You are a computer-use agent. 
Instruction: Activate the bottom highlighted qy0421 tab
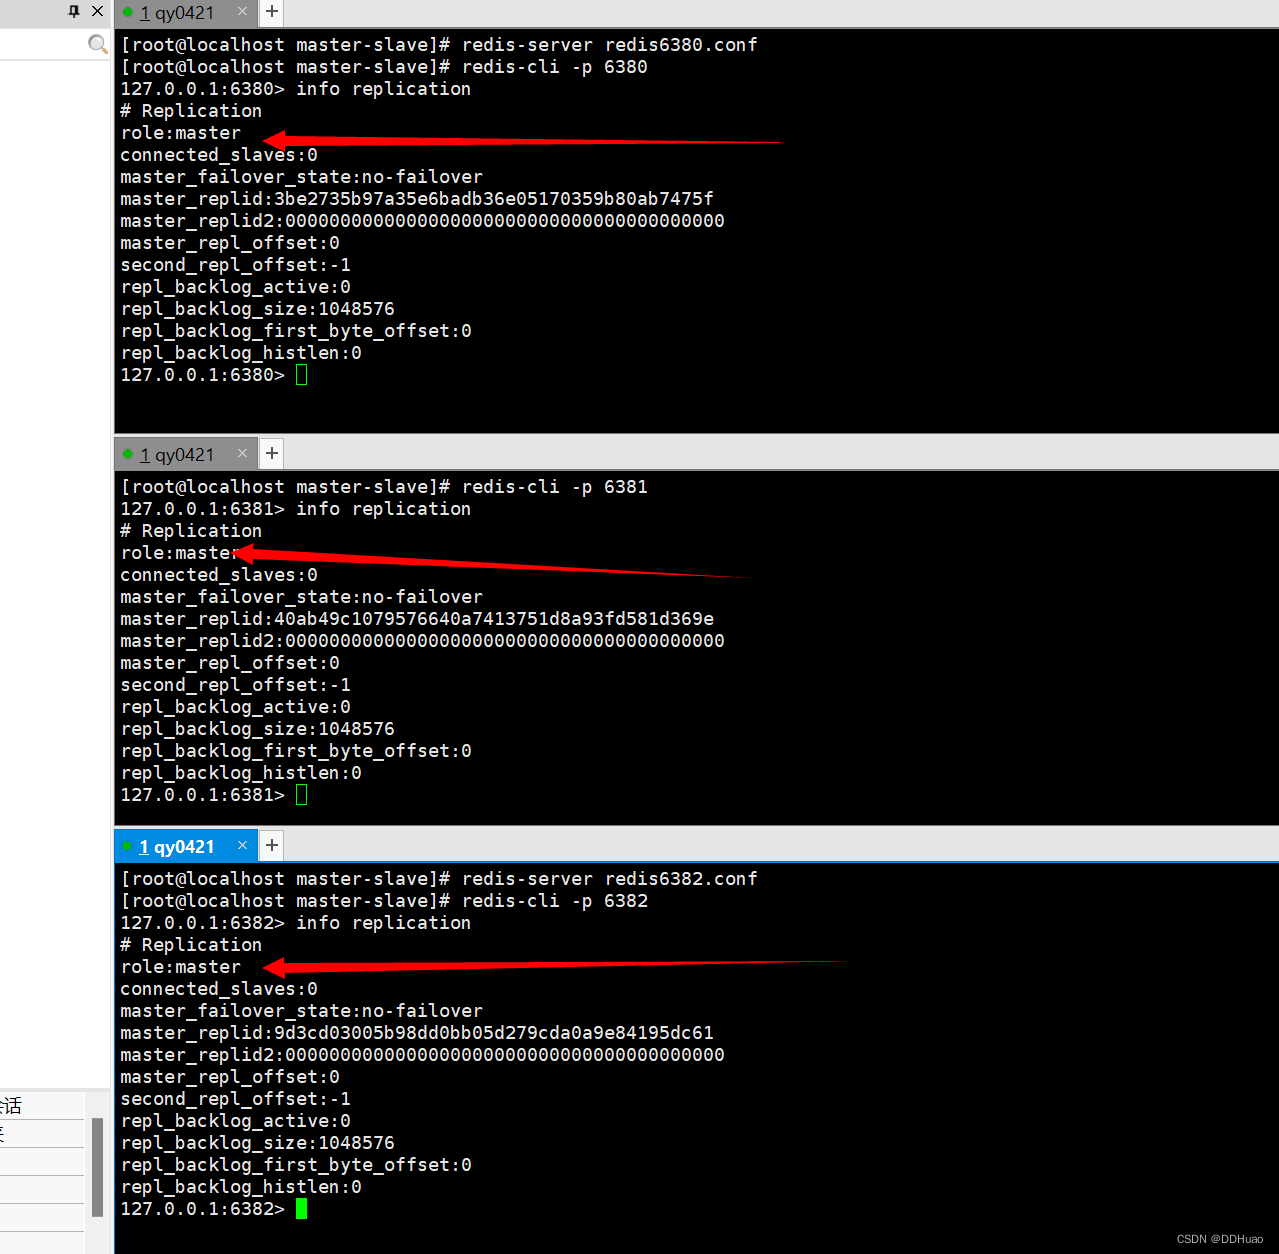click(x=185, y=845)
